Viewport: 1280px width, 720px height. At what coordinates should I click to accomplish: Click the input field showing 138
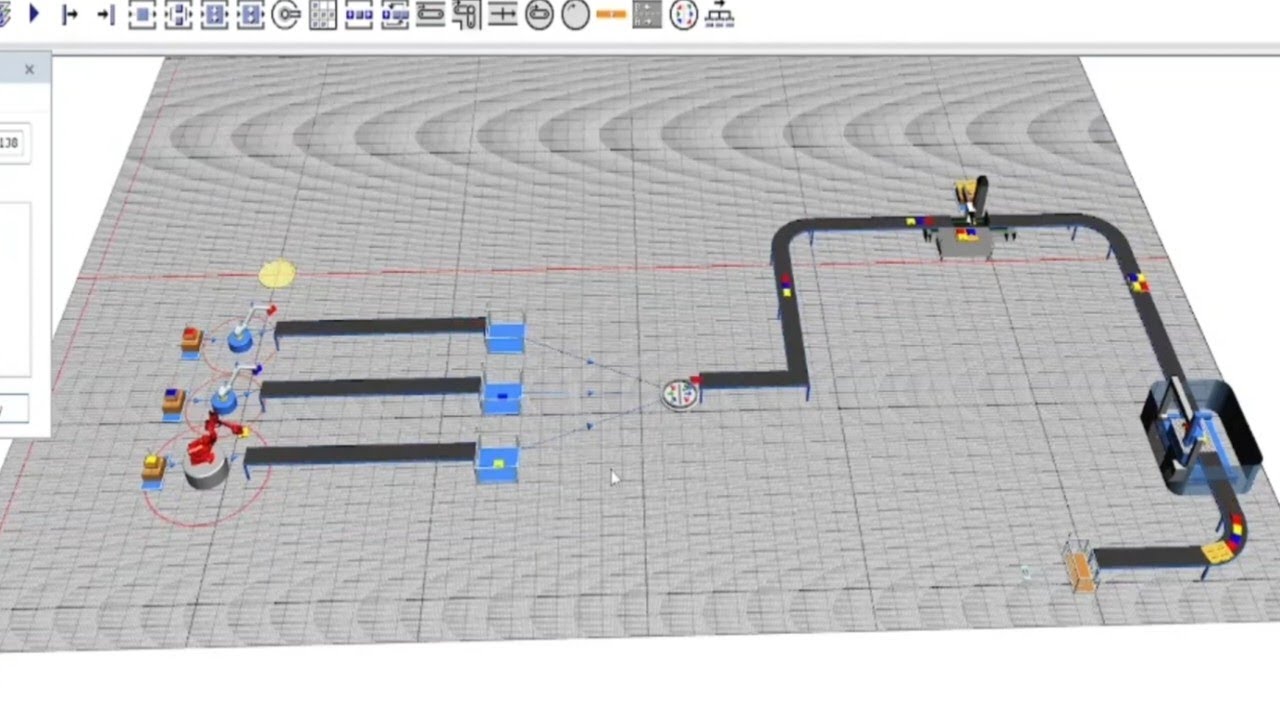12,142
